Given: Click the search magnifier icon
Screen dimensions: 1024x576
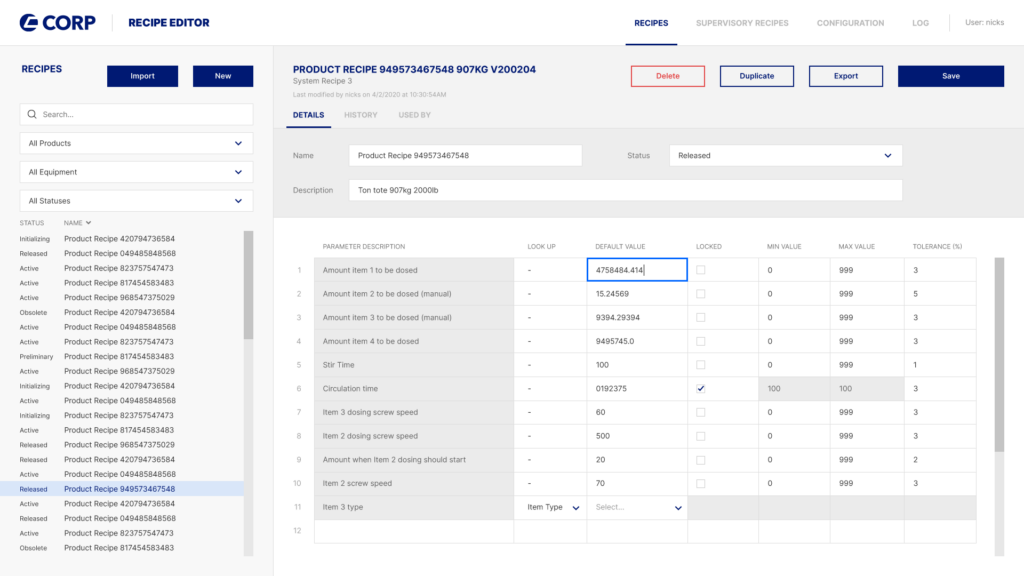Looking at the screenshot, I should (x=32, y=115).
